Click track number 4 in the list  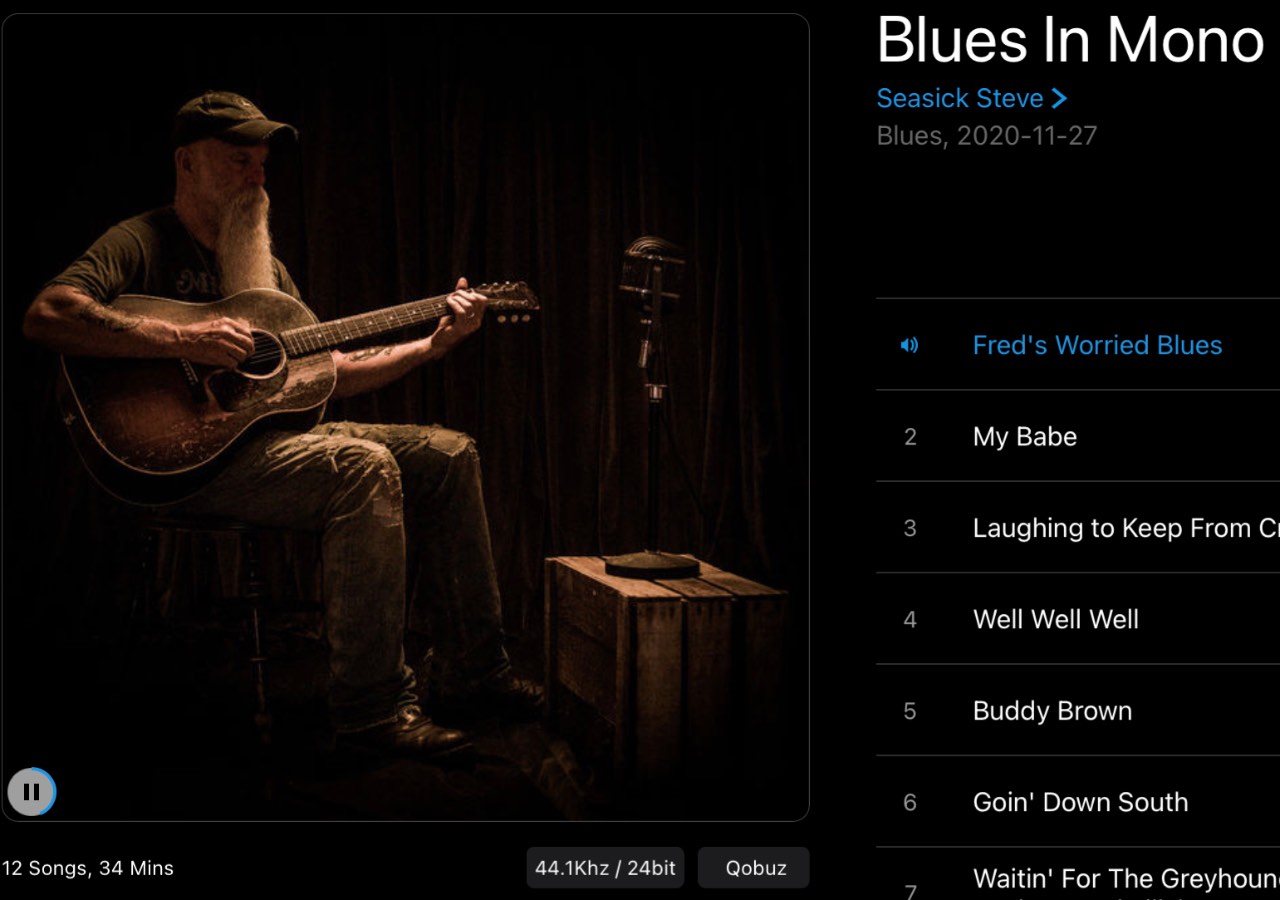point(910,620)
